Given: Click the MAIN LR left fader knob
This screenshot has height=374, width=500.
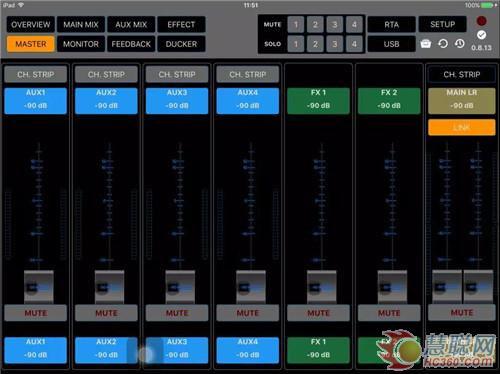Looking at the screenshot, I should point(447,287).
